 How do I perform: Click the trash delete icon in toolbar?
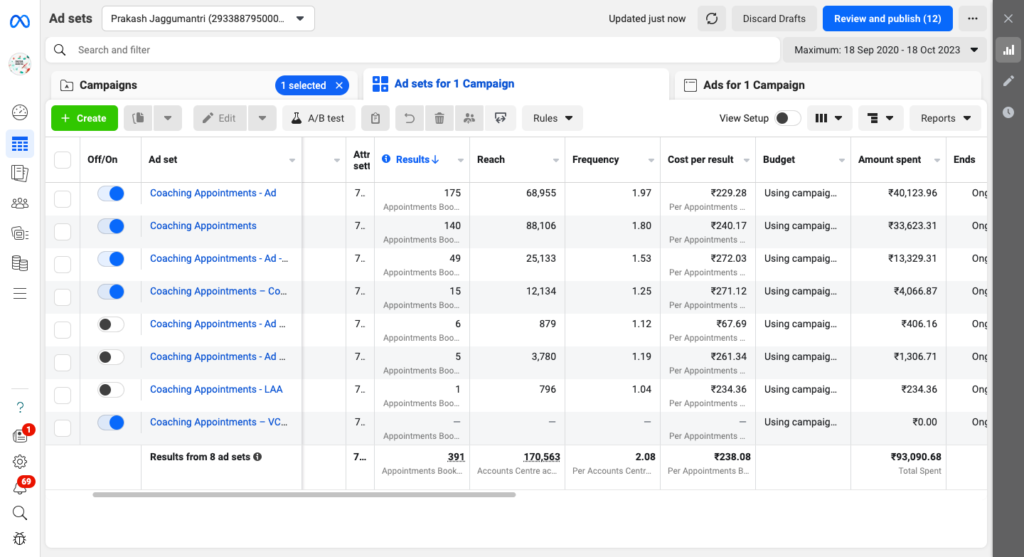(439, 118)
